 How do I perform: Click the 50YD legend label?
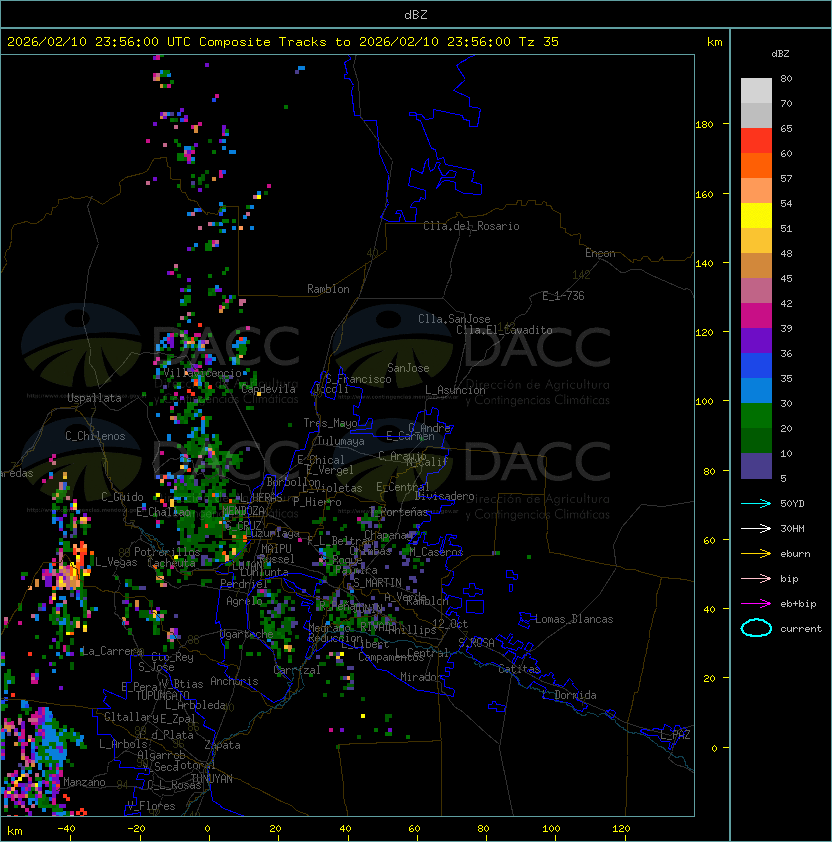coord(792,504)
